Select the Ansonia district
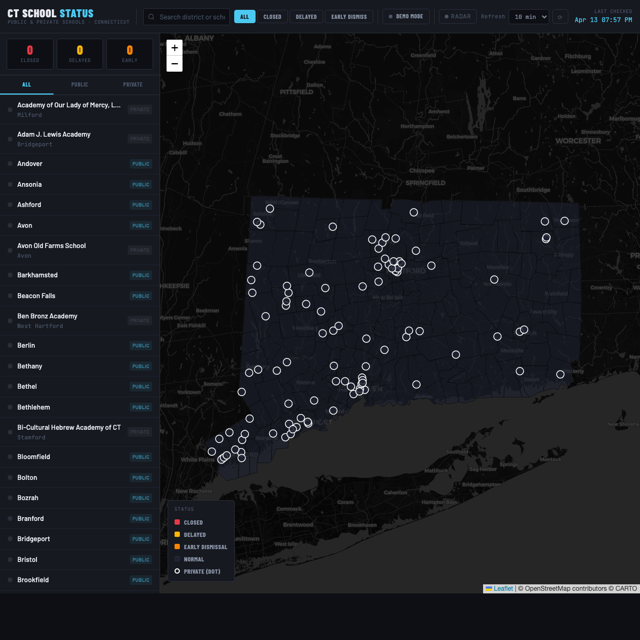640x640 pixels. [x=80, y=184]
